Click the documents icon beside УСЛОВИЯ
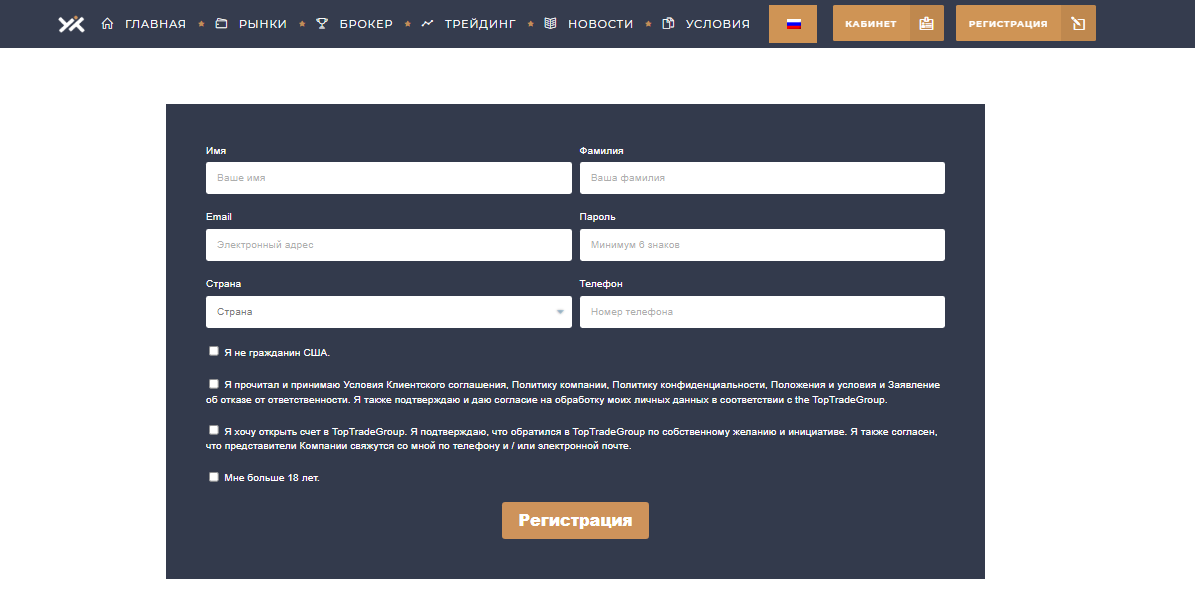 click(x=668, y=24)
